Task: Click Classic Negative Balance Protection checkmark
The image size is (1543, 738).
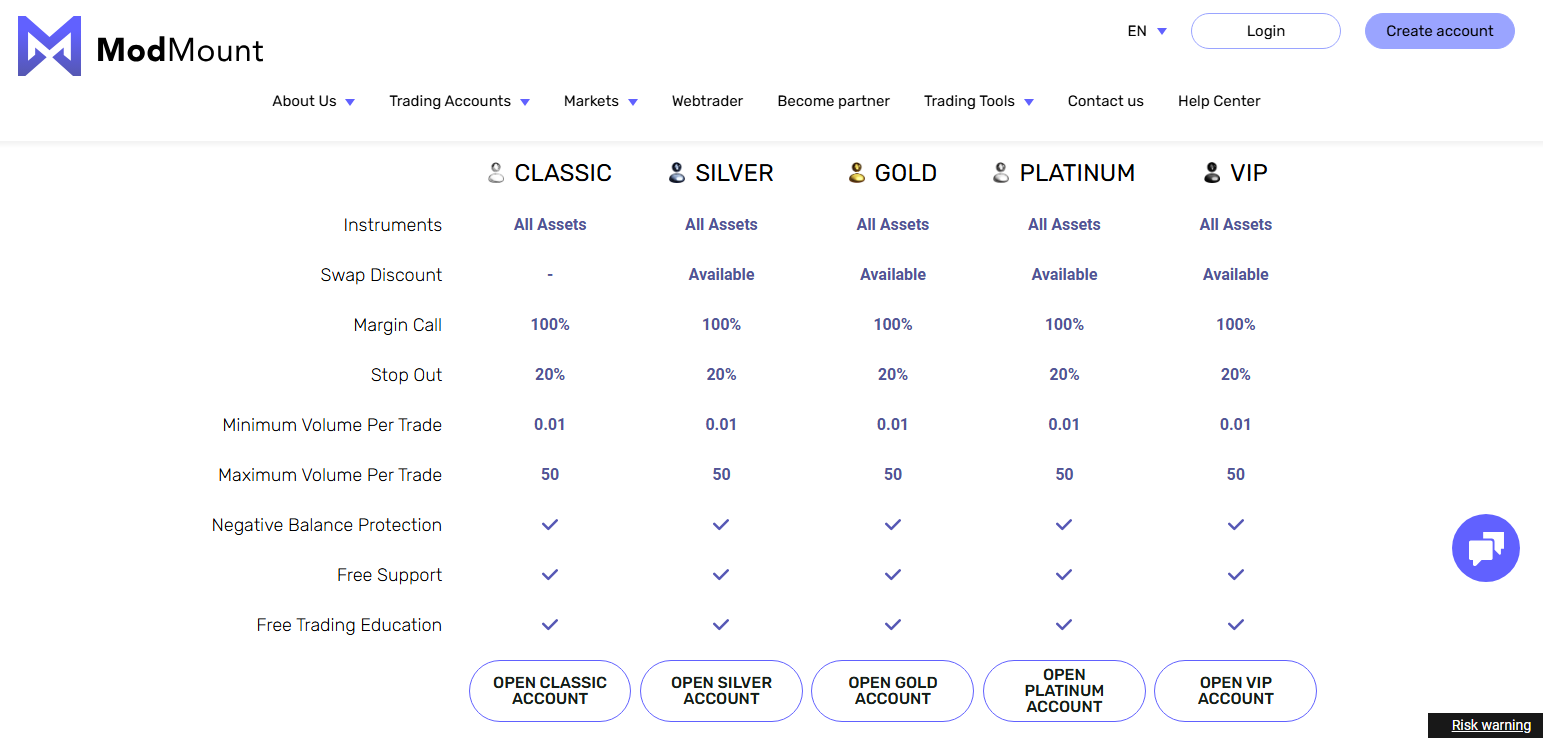Action: [x=550, y=524]
